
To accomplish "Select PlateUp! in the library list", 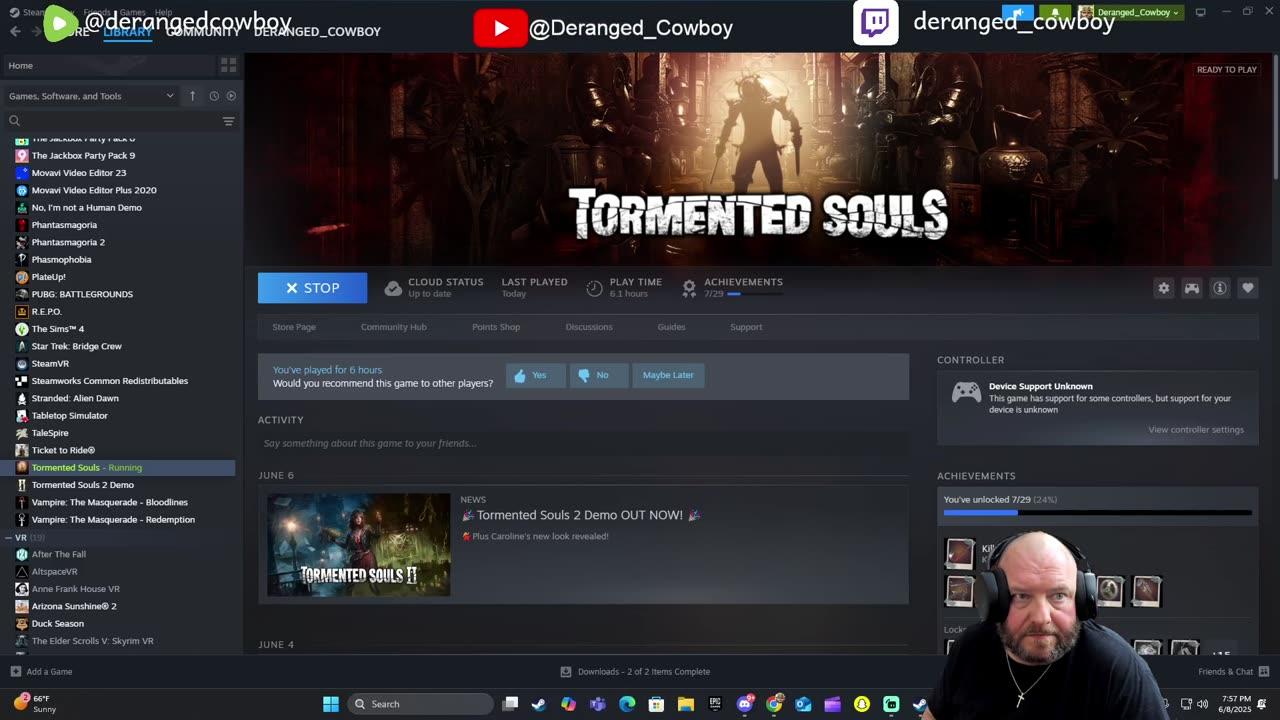I will [48, 277].
